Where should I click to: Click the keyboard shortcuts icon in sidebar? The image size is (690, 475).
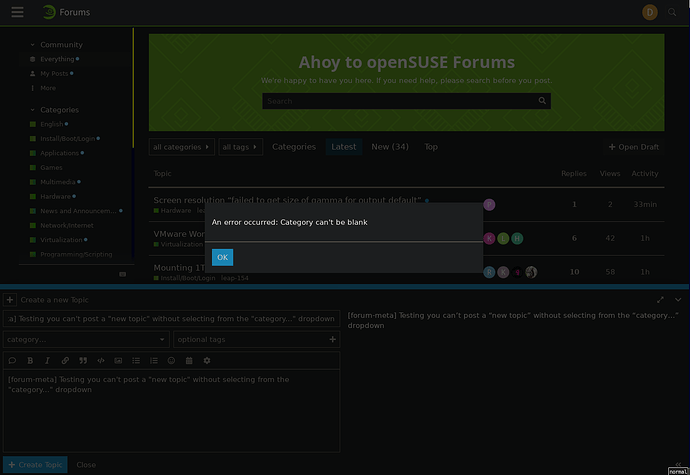point(122,274)
